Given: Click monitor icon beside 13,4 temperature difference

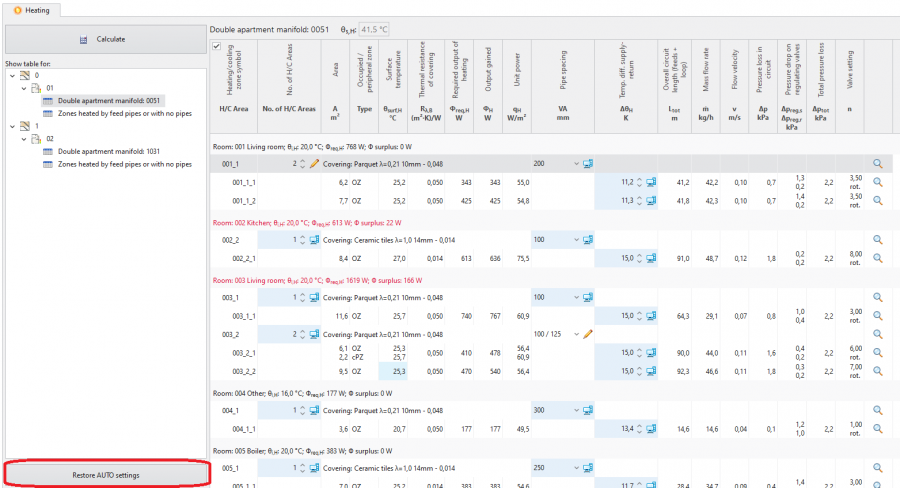Looking at the screenshot, I should point(651,428).
